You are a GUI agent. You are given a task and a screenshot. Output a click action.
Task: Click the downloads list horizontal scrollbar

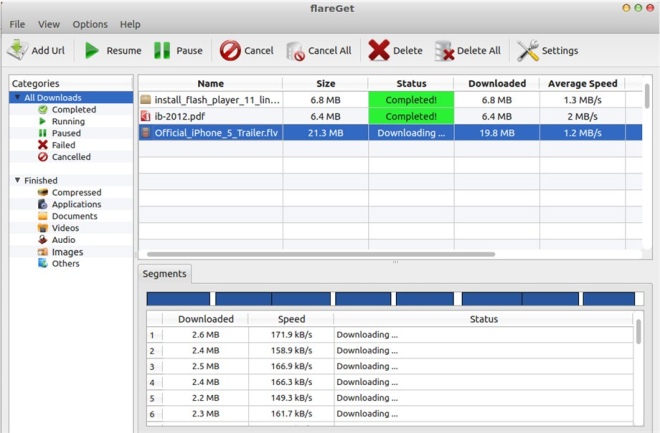321,254
